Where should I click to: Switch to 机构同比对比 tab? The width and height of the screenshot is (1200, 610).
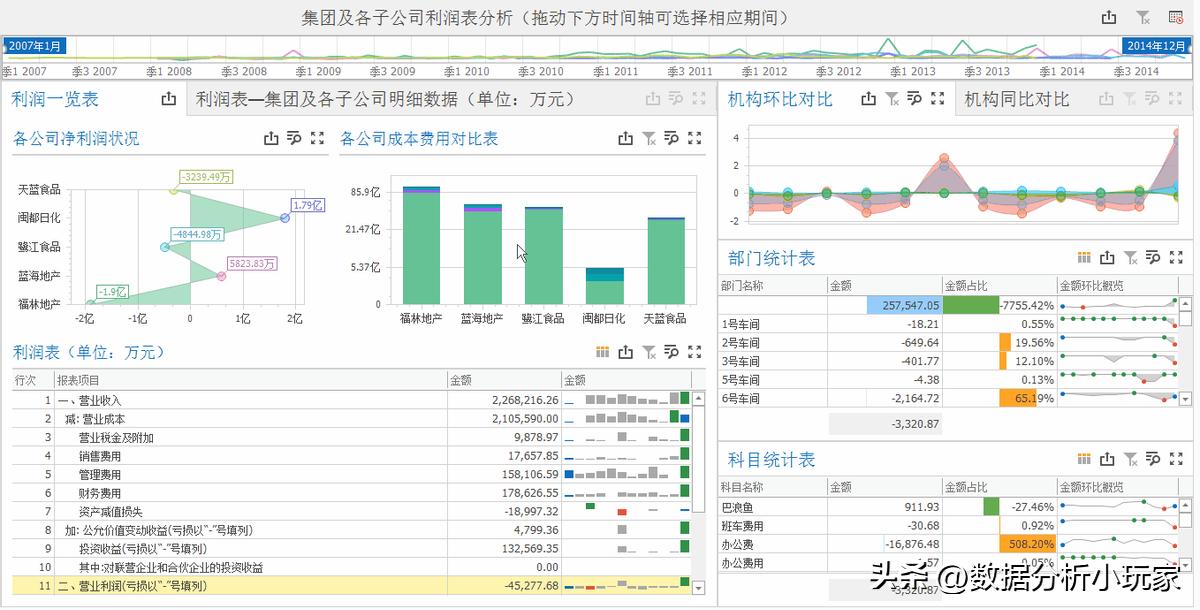tap(1018, 98)
